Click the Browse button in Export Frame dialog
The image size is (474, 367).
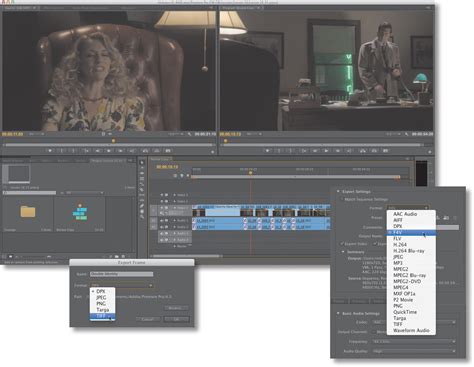click(x=176, y=308)
